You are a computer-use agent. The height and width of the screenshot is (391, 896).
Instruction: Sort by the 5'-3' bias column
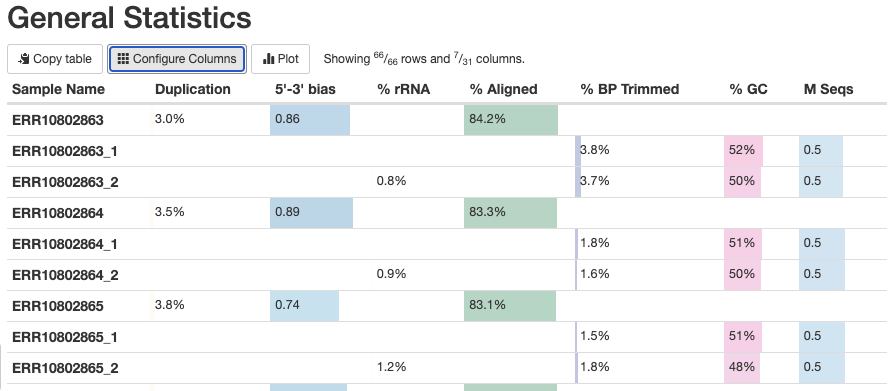[305, 89]
